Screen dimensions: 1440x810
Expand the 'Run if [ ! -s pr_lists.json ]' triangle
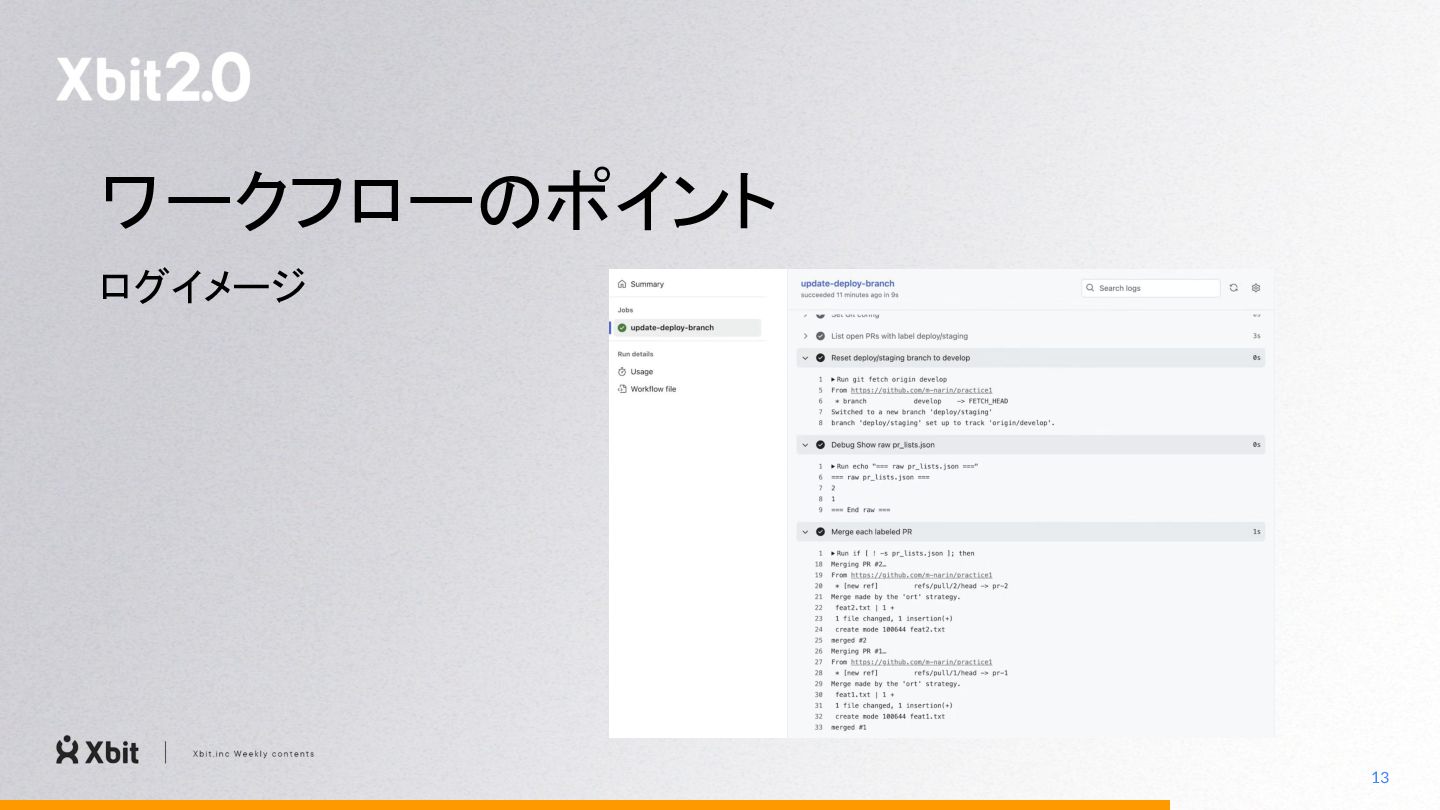[x=833, y=553]
